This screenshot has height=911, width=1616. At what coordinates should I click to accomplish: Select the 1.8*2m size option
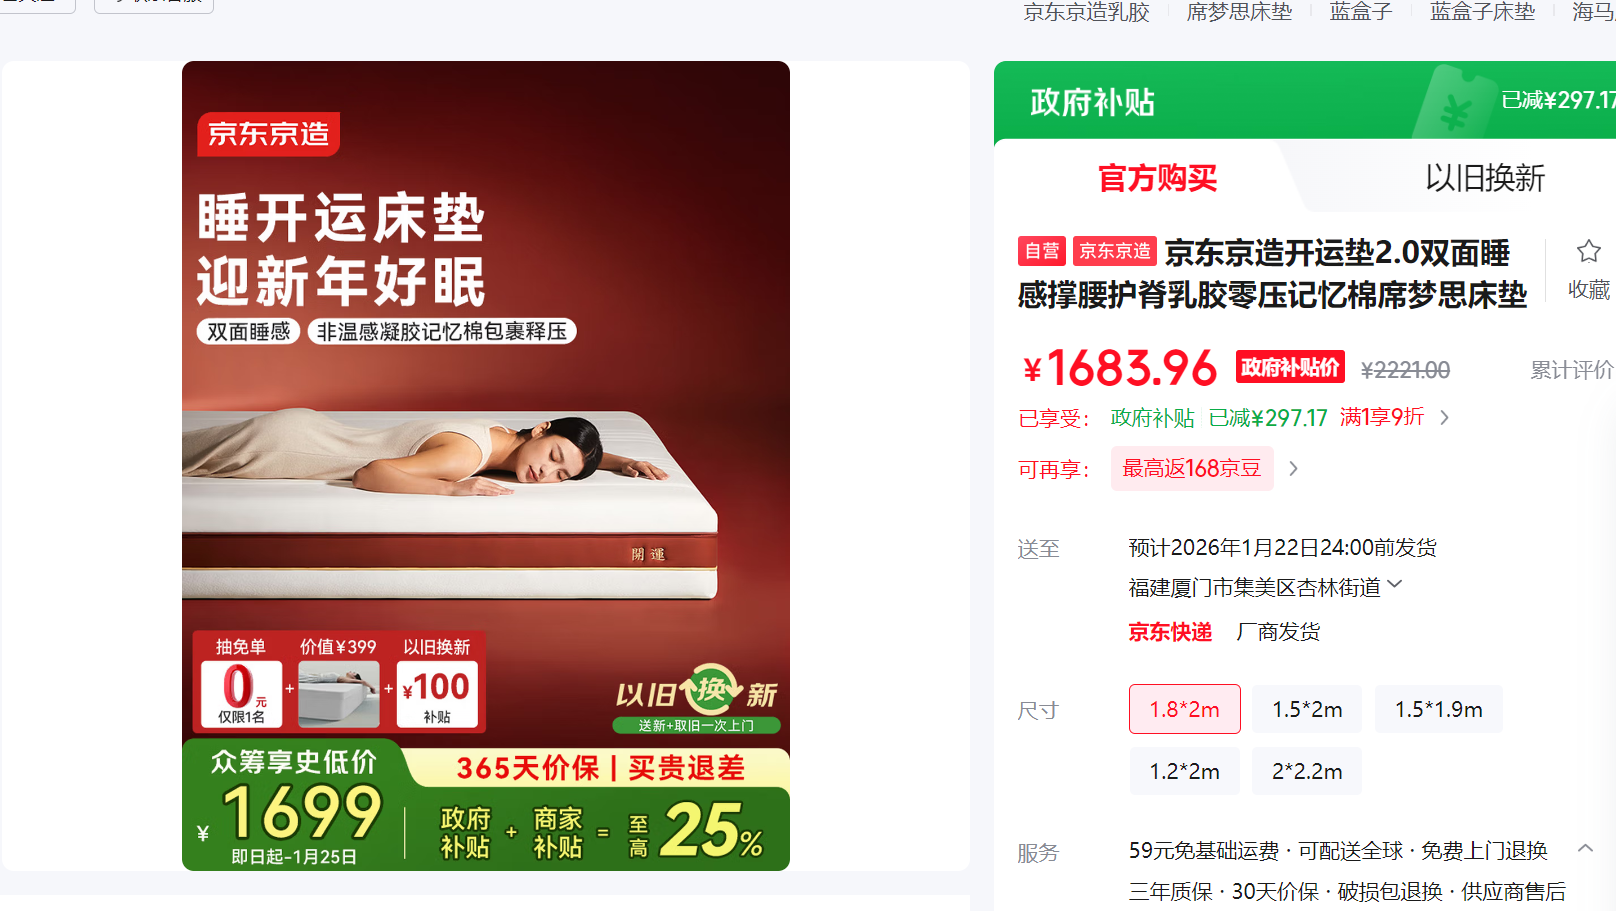pyautogui.click(x=1185, y=709)
